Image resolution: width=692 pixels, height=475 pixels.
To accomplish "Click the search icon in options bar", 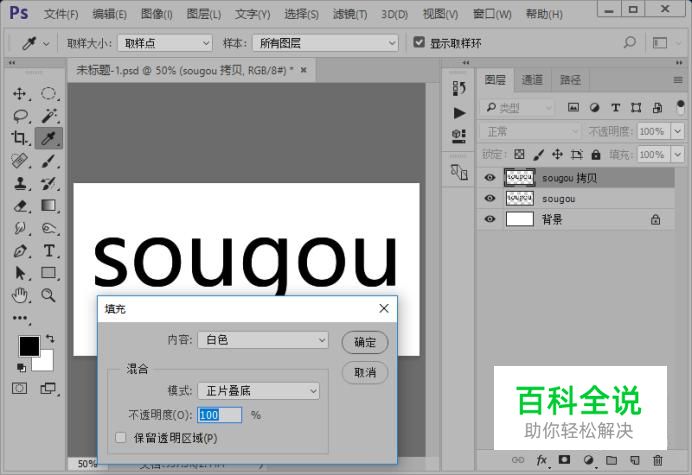I will [x=630, y=43].
